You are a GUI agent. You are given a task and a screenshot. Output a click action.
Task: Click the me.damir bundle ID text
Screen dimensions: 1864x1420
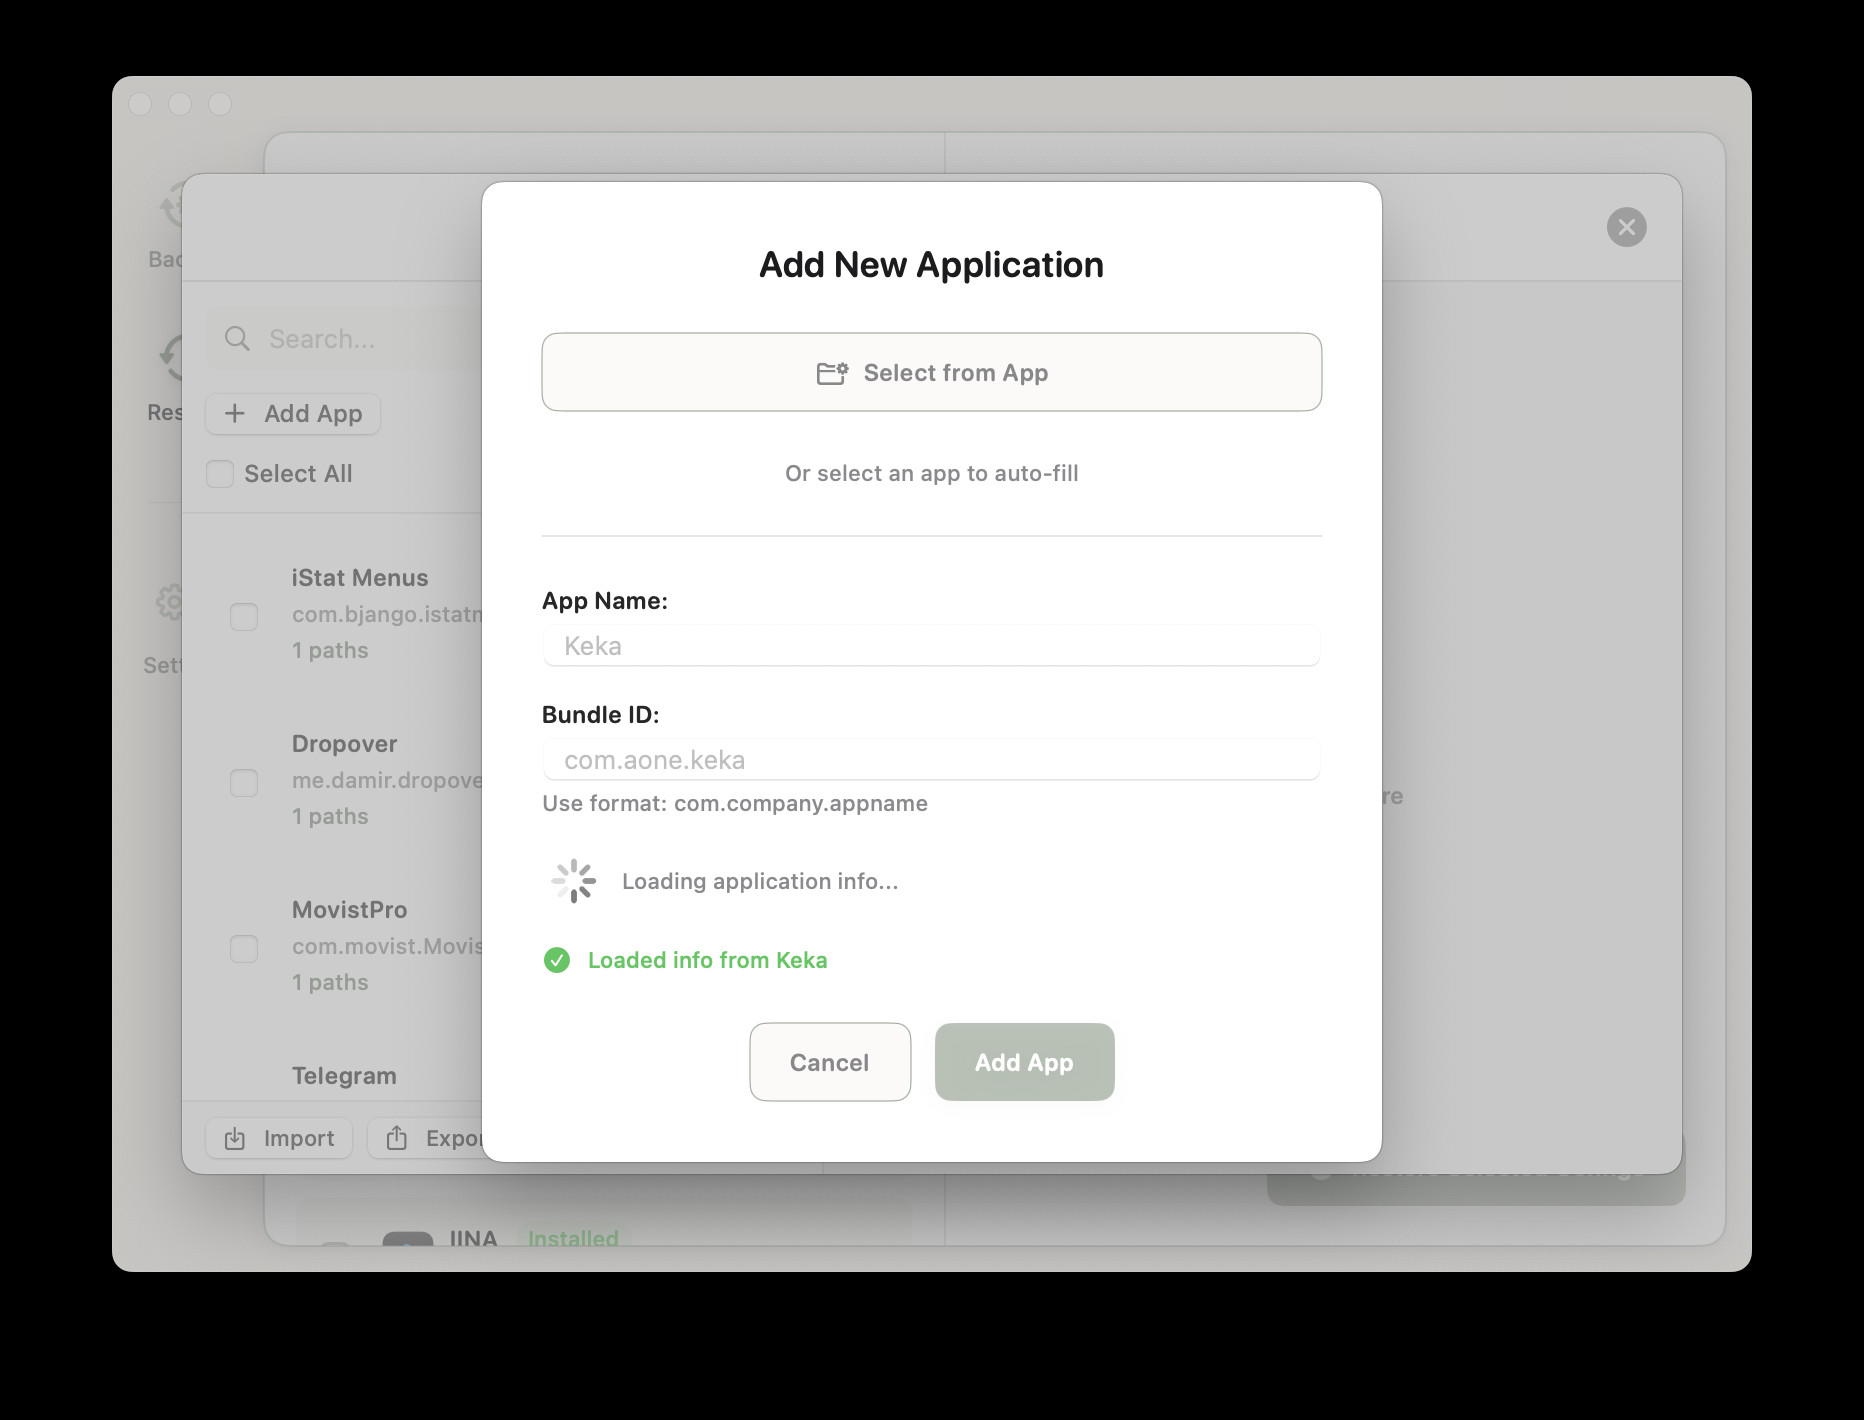pyautogui.click(x=387, y=780)
